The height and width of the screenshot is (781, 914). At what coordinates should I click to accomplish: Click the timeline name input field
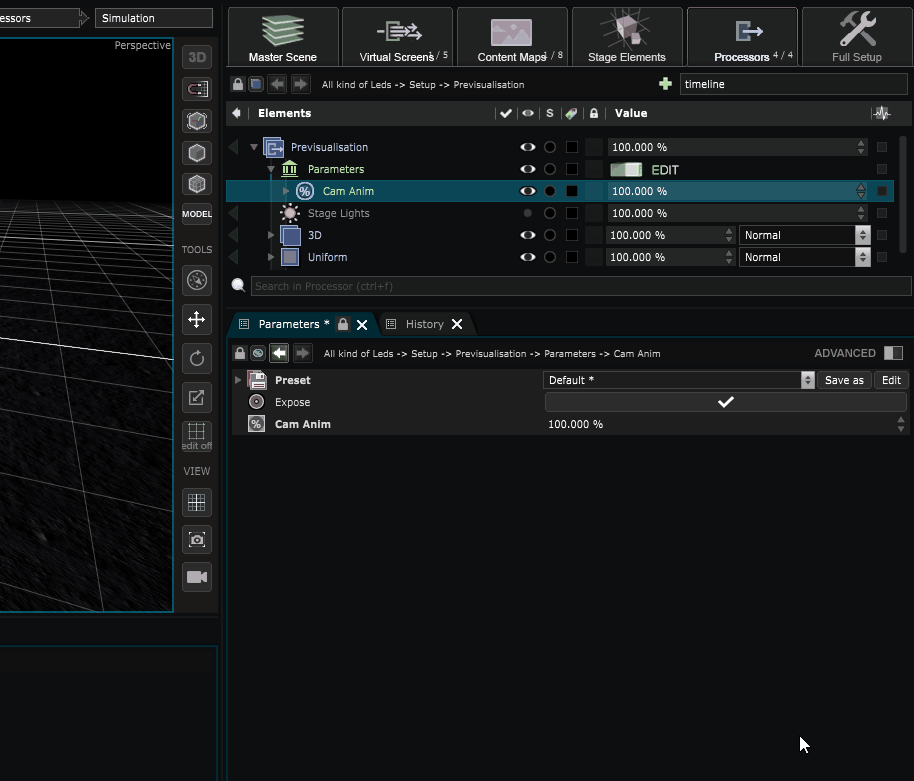point(793,84)
